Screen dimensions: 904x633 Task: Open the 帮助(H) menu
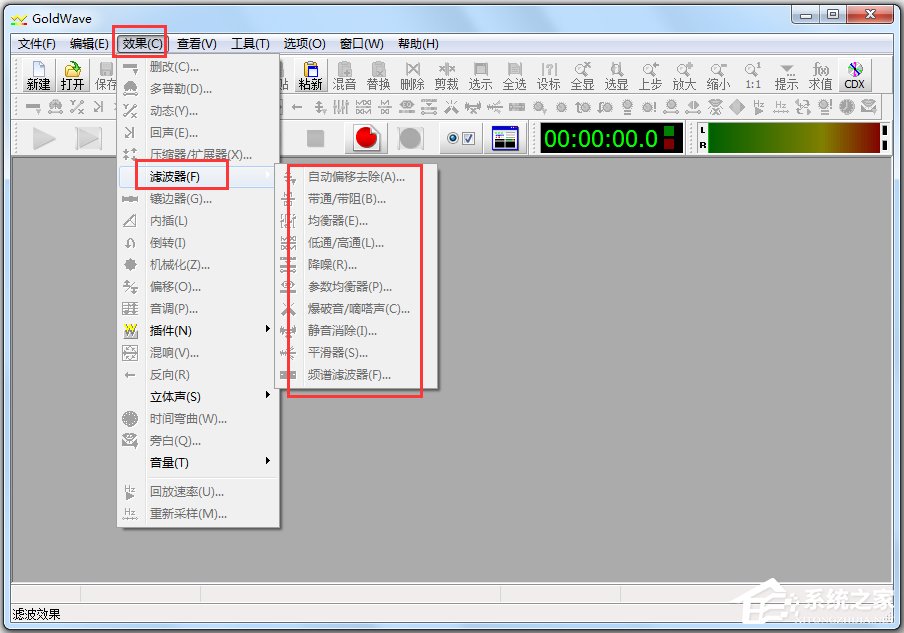pos(418,44)
